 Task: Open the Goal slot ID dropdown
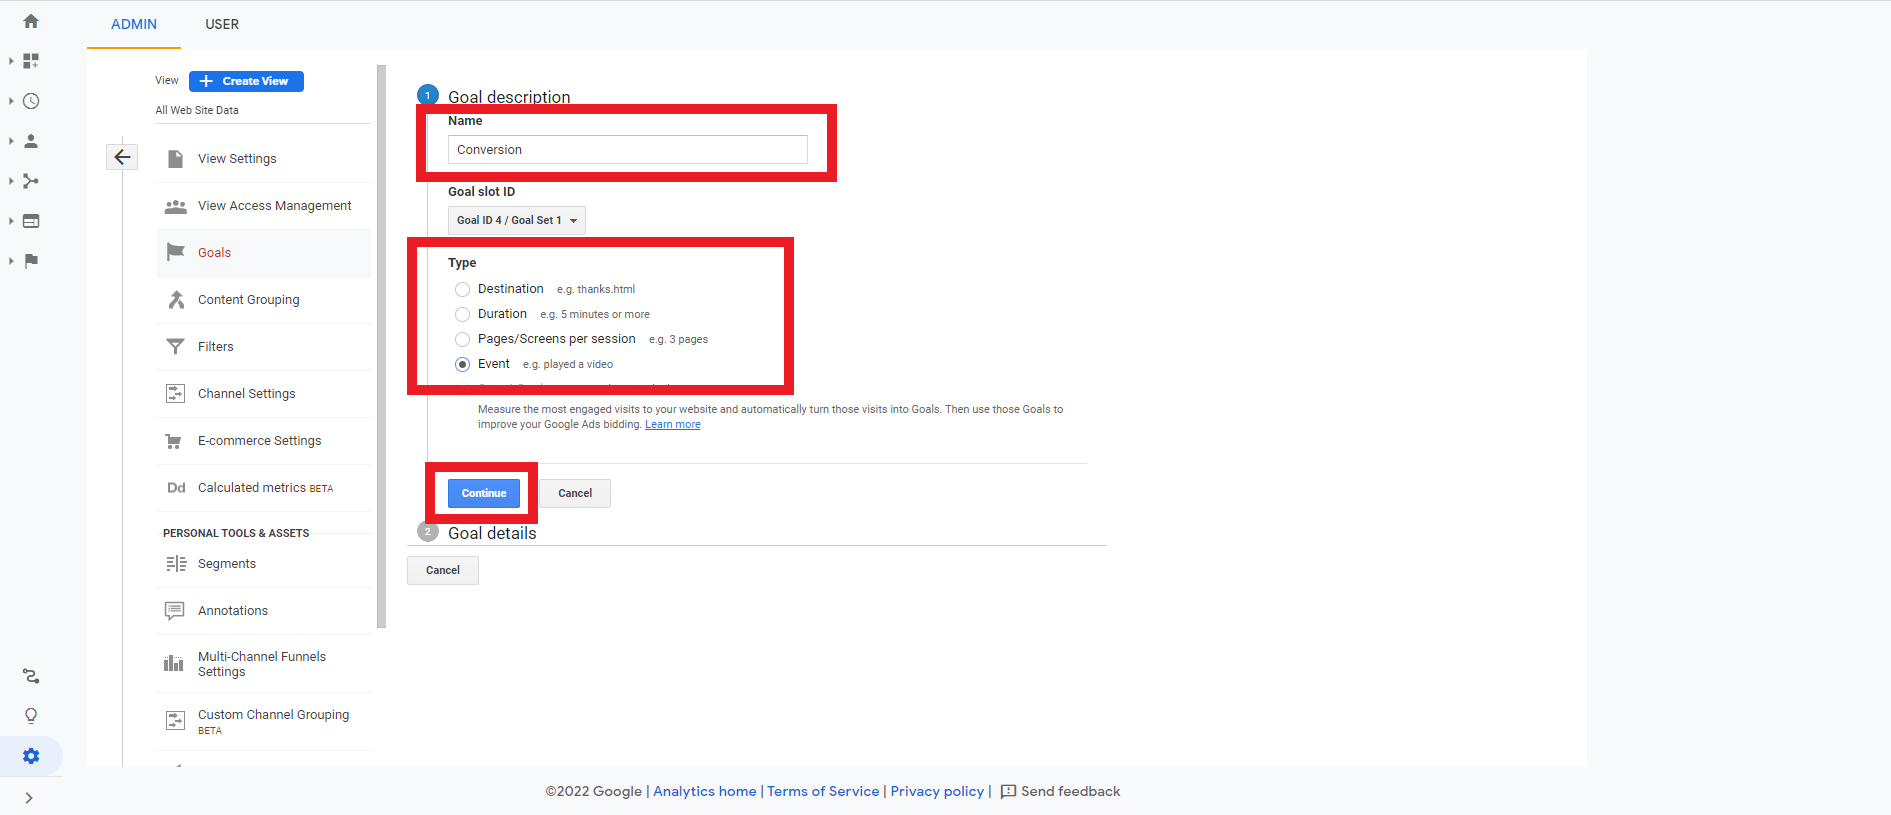pos(516,220)
